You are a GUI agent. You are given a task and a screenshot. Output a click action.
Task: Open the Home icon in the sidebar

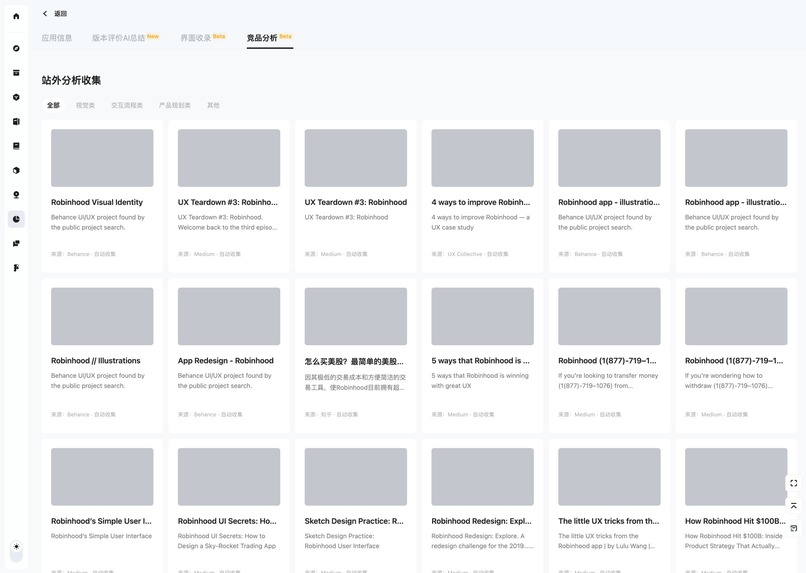tap(16, 16)
